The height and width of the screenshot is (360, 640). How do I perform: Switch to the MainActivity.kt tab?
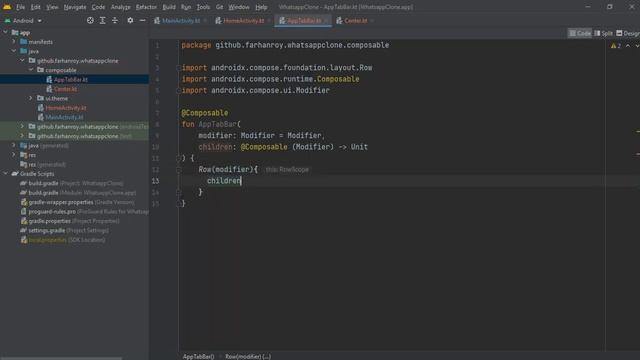click(181, 20)
